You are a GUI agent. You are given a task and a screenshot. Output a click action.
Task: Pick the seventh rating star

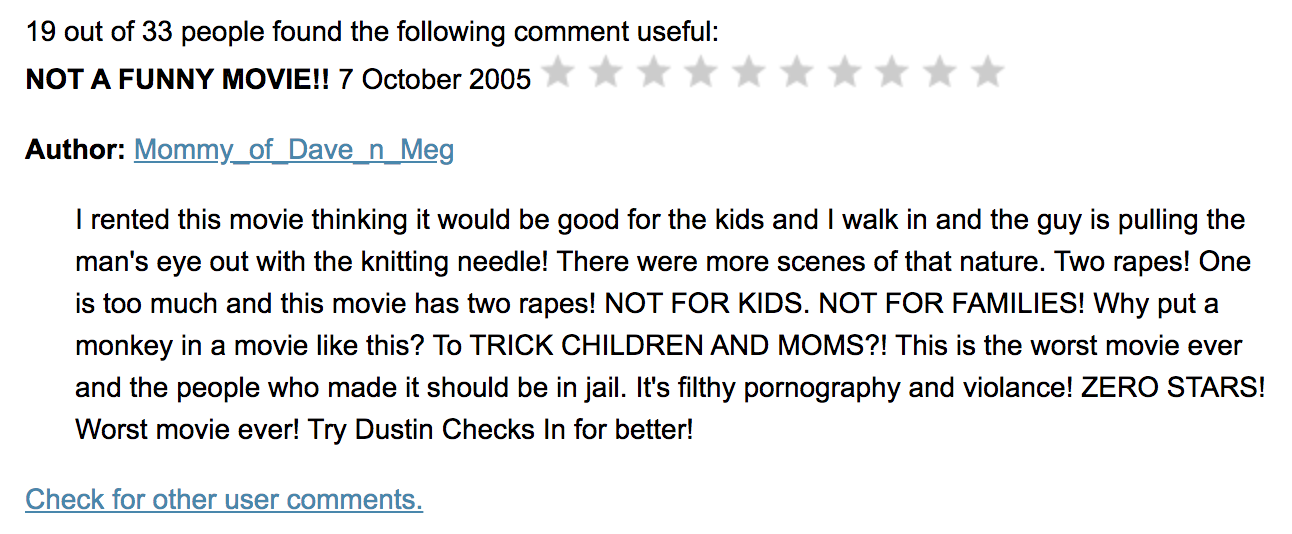pyautogui.click(x=845, y=72)
